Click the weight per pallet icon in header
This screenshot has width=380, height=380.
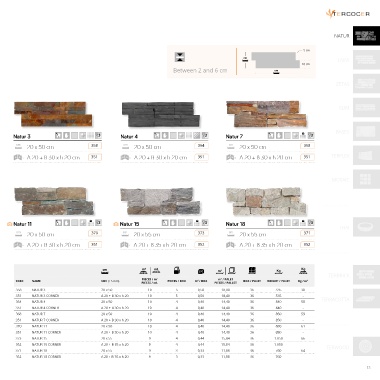(279, 271)
